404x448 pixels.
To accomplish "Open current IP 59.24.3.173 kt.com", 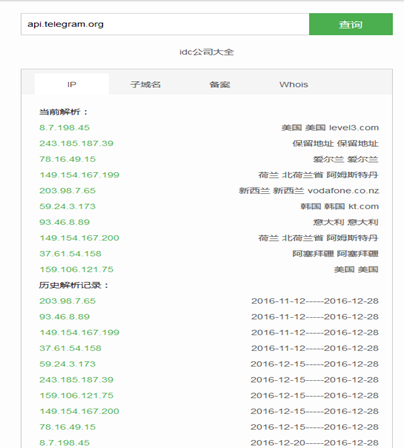I will click(x=68, y=206).
